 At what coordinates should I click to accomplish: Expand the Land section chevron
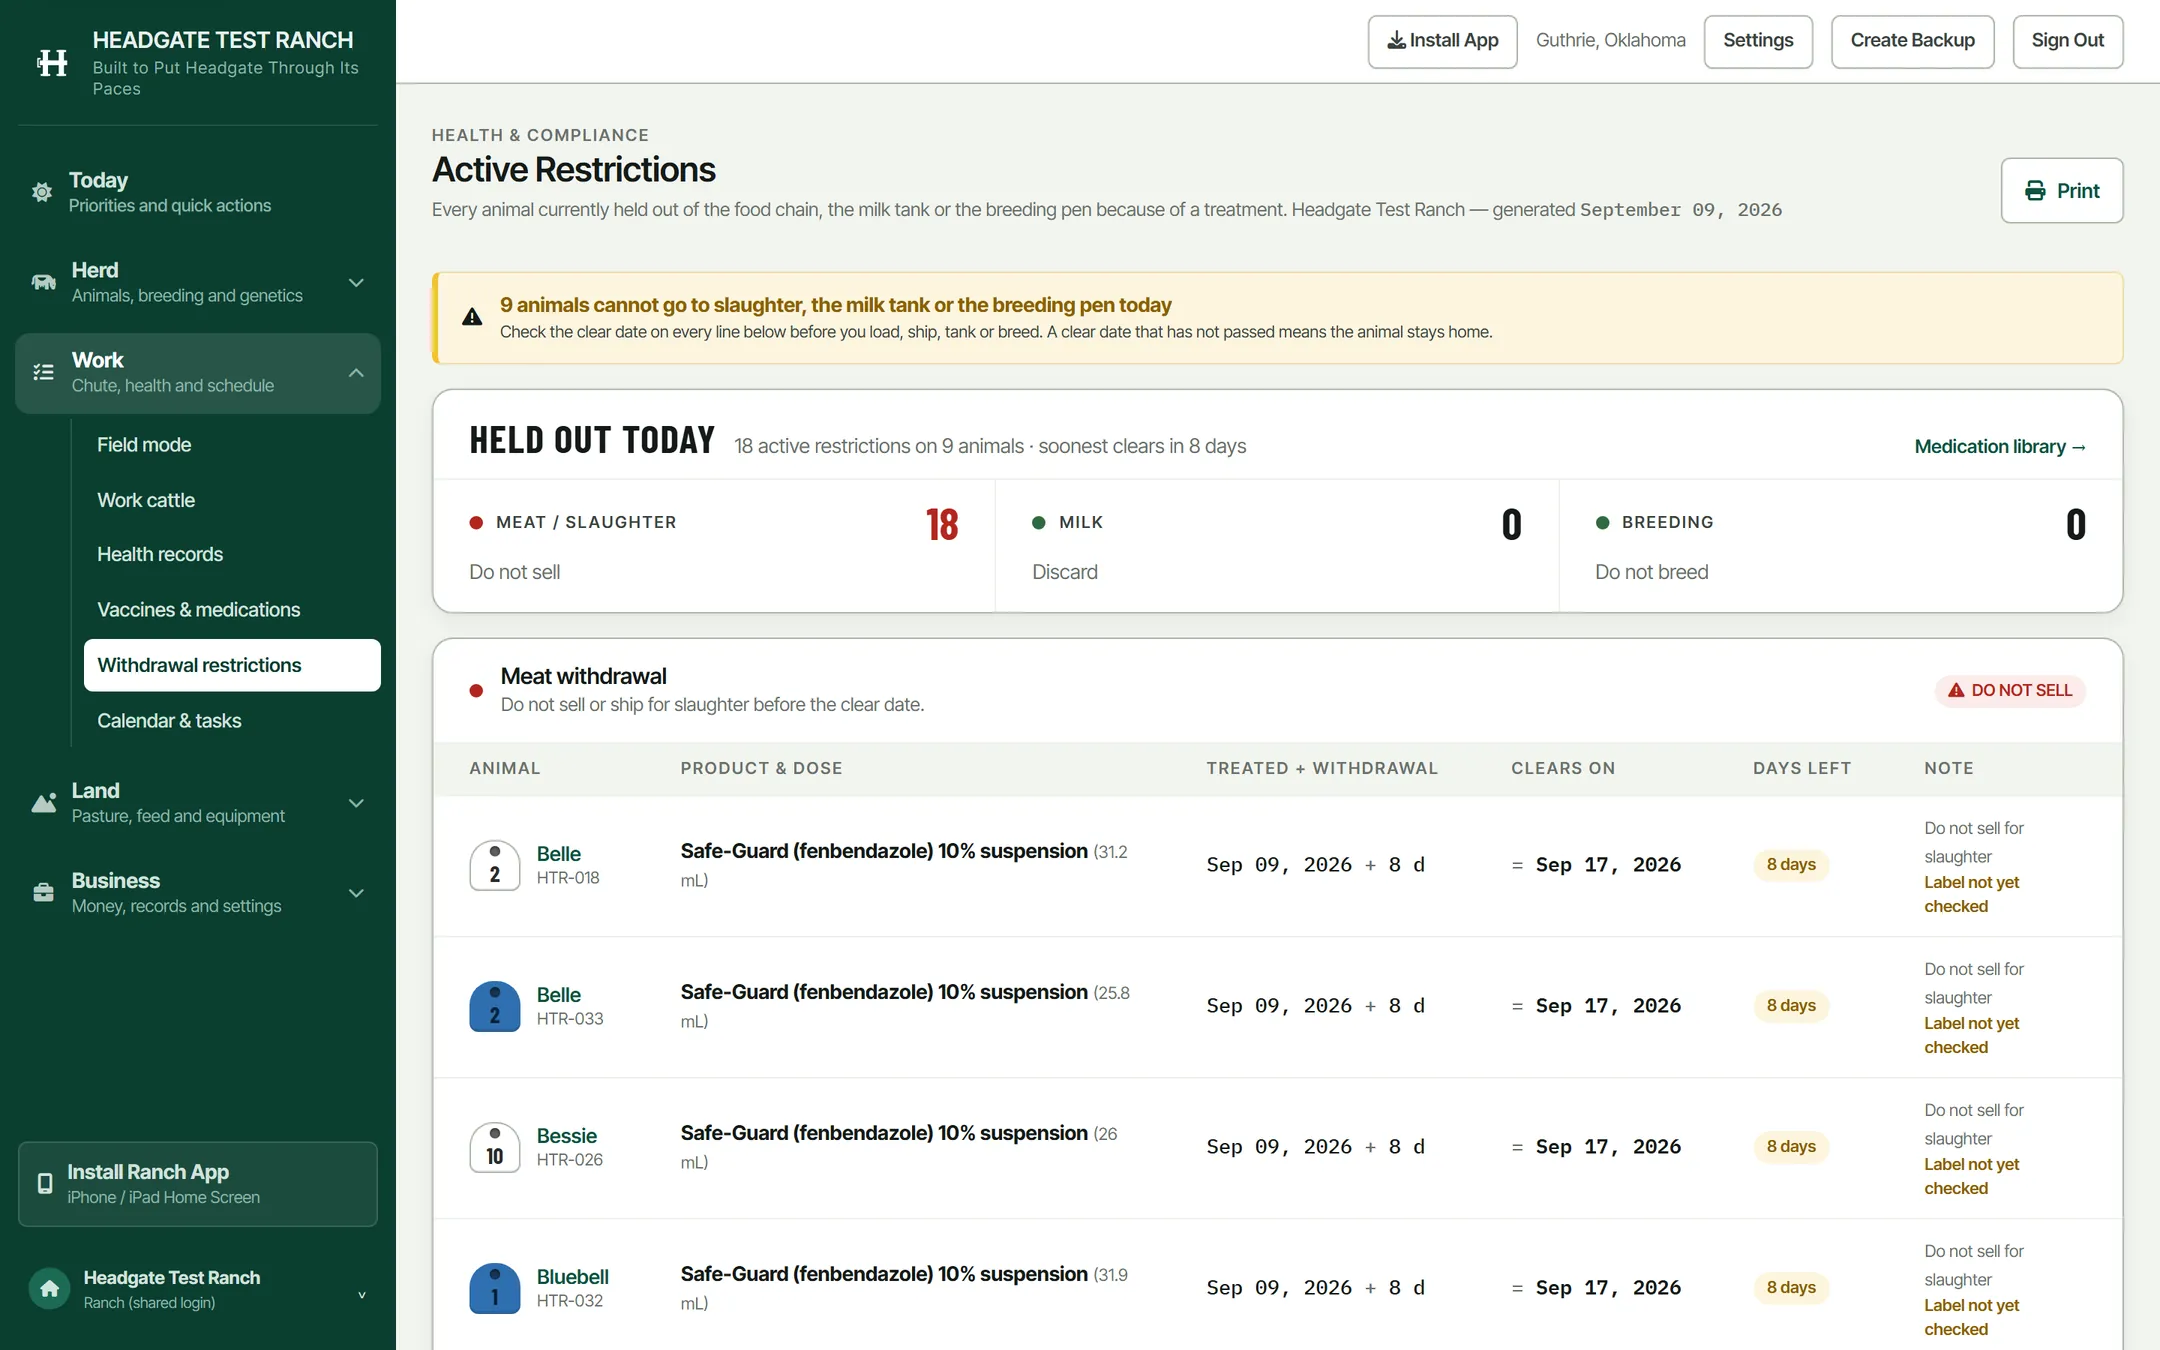(356, 803)
